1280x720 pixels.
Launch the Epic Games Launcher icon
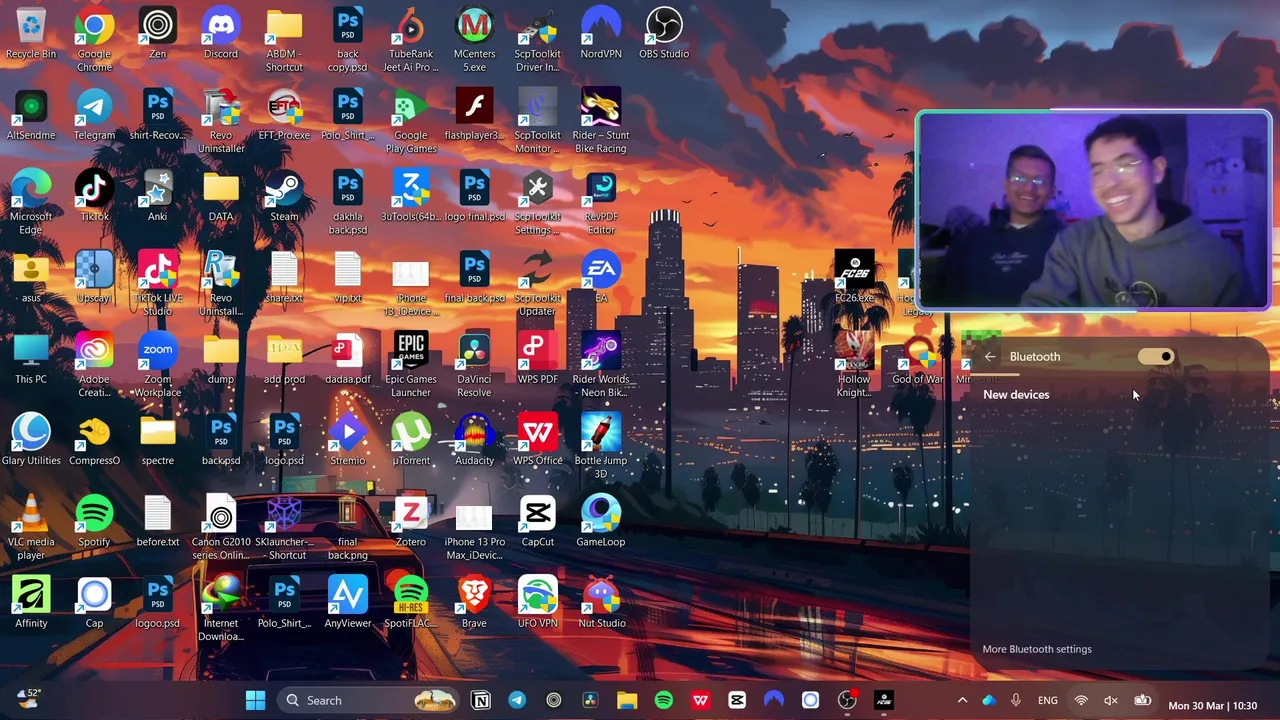click(x=411, y=365)
